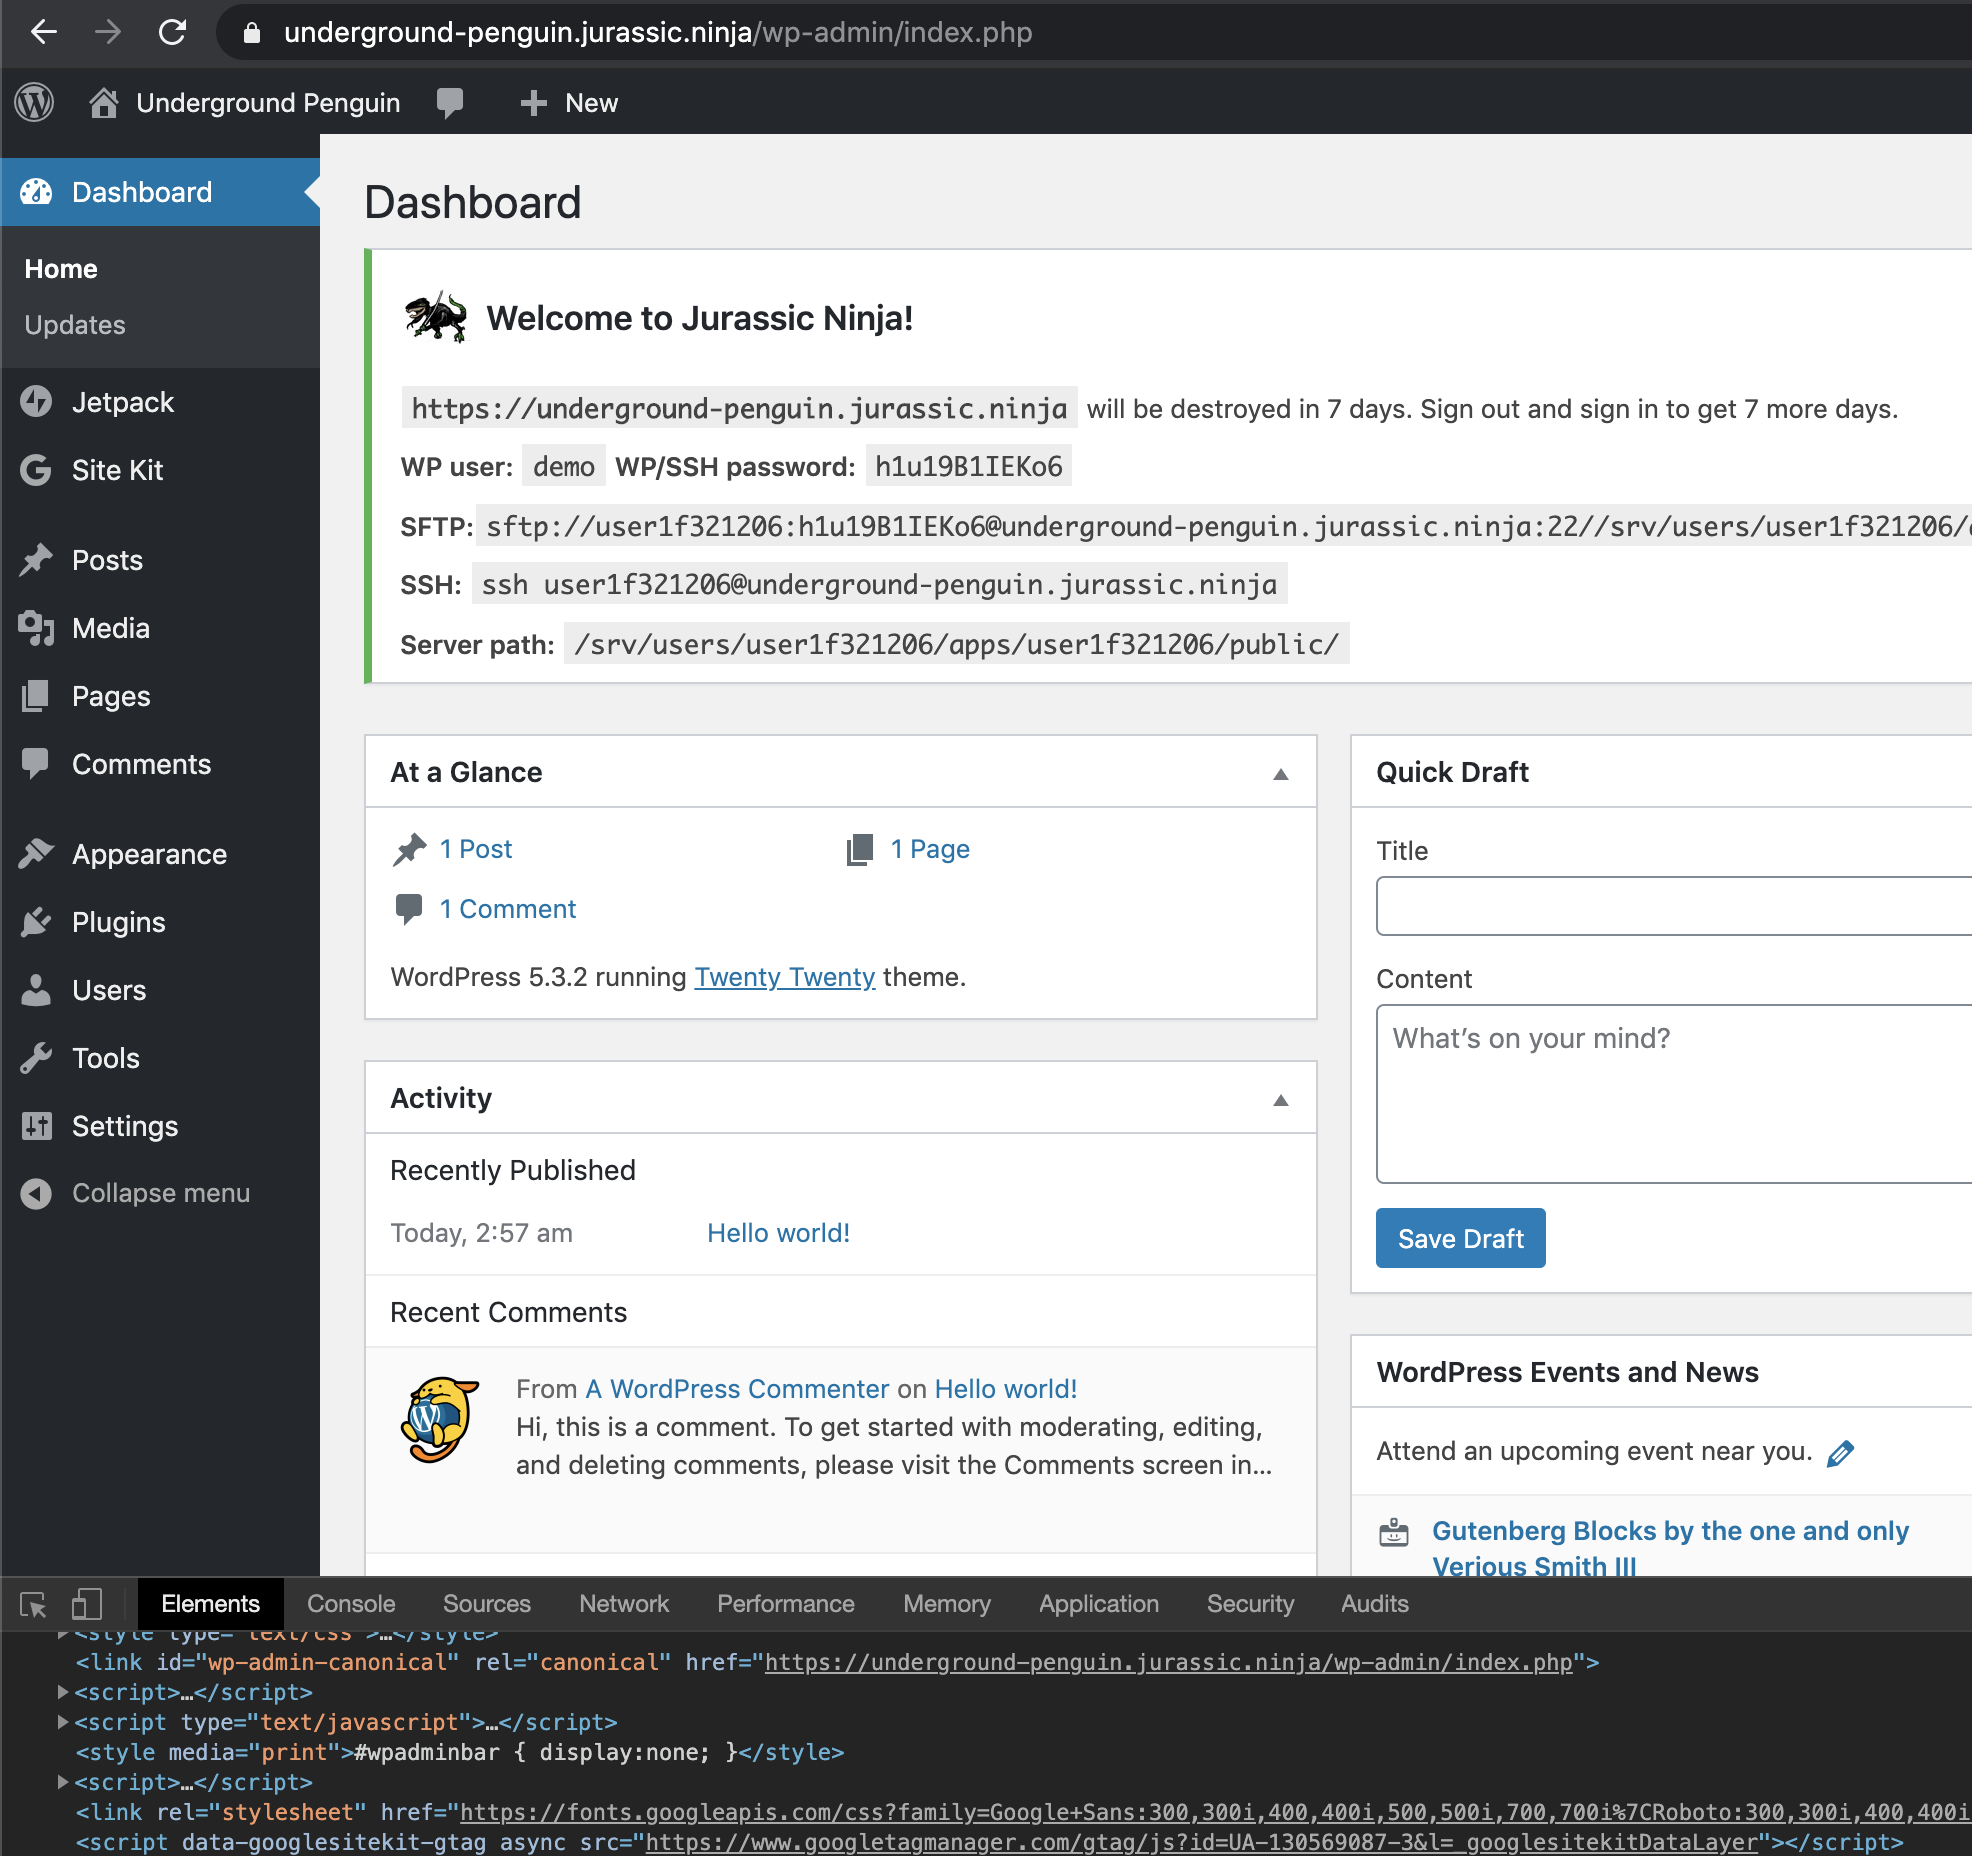
Task: Switch to the Audits tab
Action: (x=1374, y=1604)
